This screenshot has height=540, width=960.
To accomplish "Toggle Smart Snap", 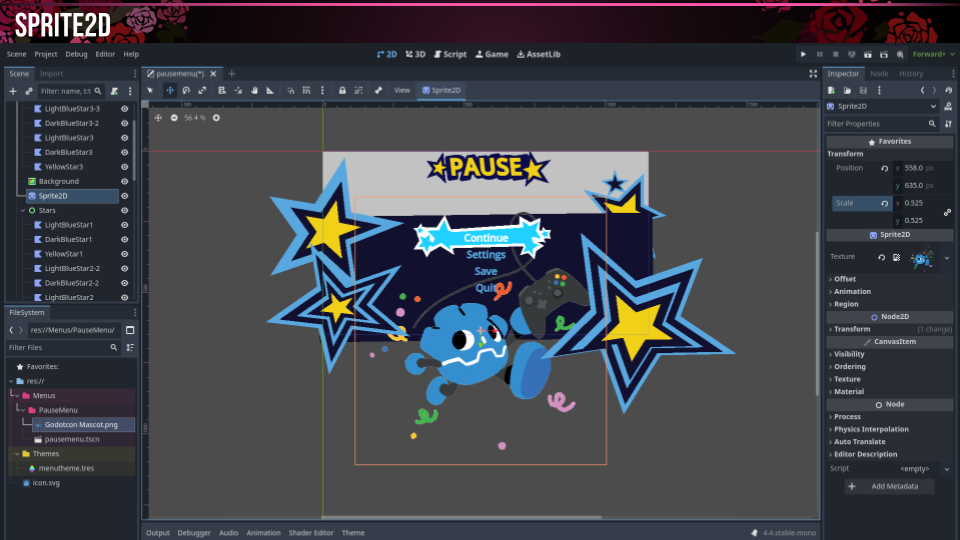I will click(290, 91).
